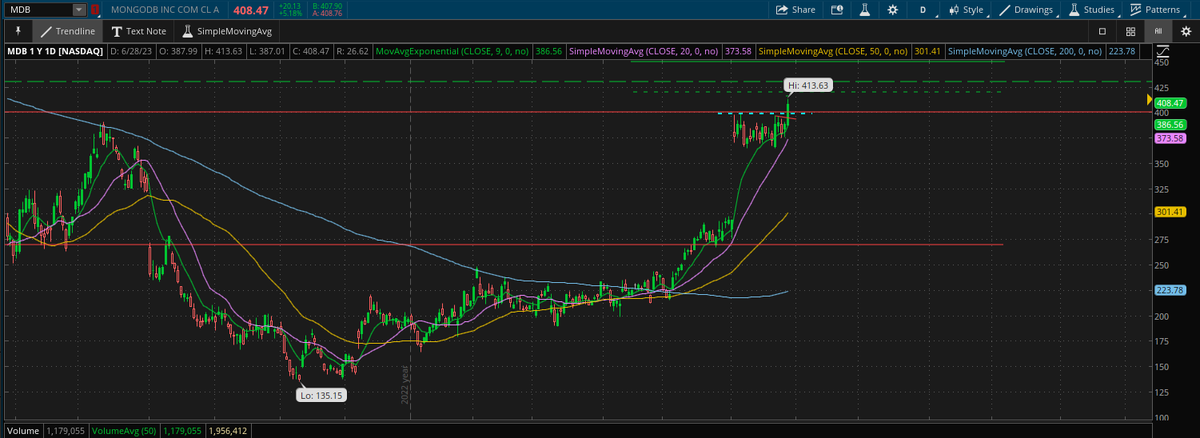Click the Volume label in lower panel
This screenshot has width=1200, height=438.
(x=22, y=430)
